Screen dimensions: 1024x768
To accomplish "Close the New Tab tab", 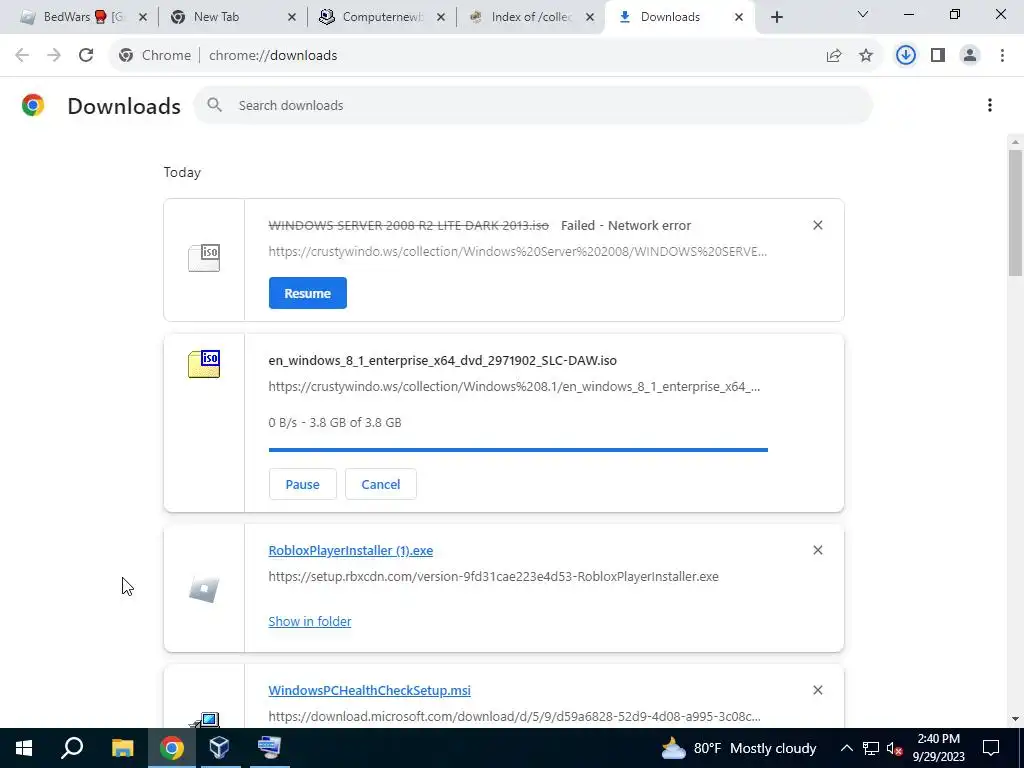I will click(x=292, y=17).
